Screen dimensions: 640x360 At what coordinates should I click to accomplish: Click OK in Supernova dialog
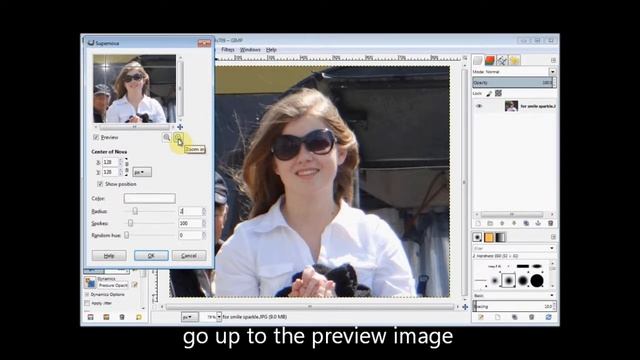point(151,256)
